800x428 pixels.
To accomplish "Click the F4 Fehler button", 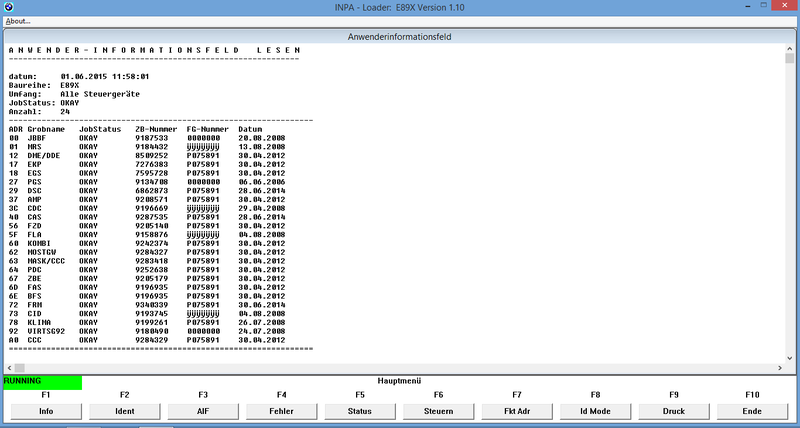I will click(x=282, y=411).
